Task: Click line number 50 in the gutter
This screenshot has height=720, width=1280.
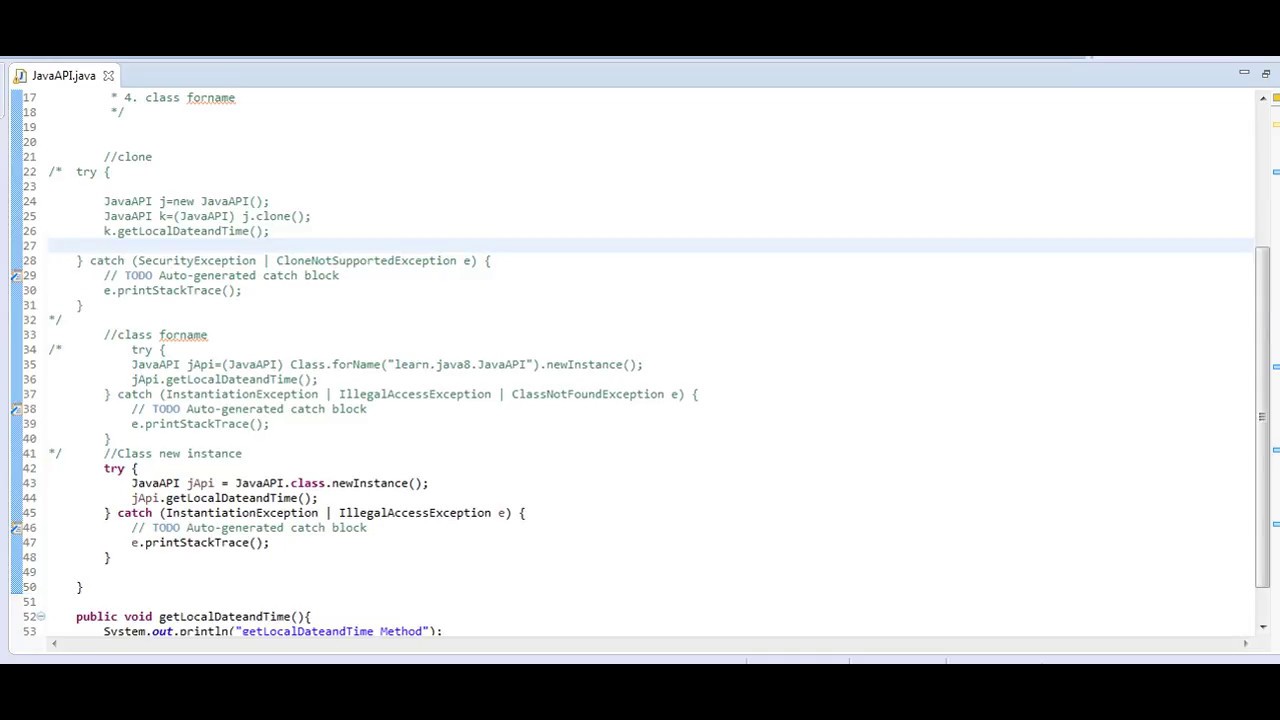Action: (x=29, y=587)
